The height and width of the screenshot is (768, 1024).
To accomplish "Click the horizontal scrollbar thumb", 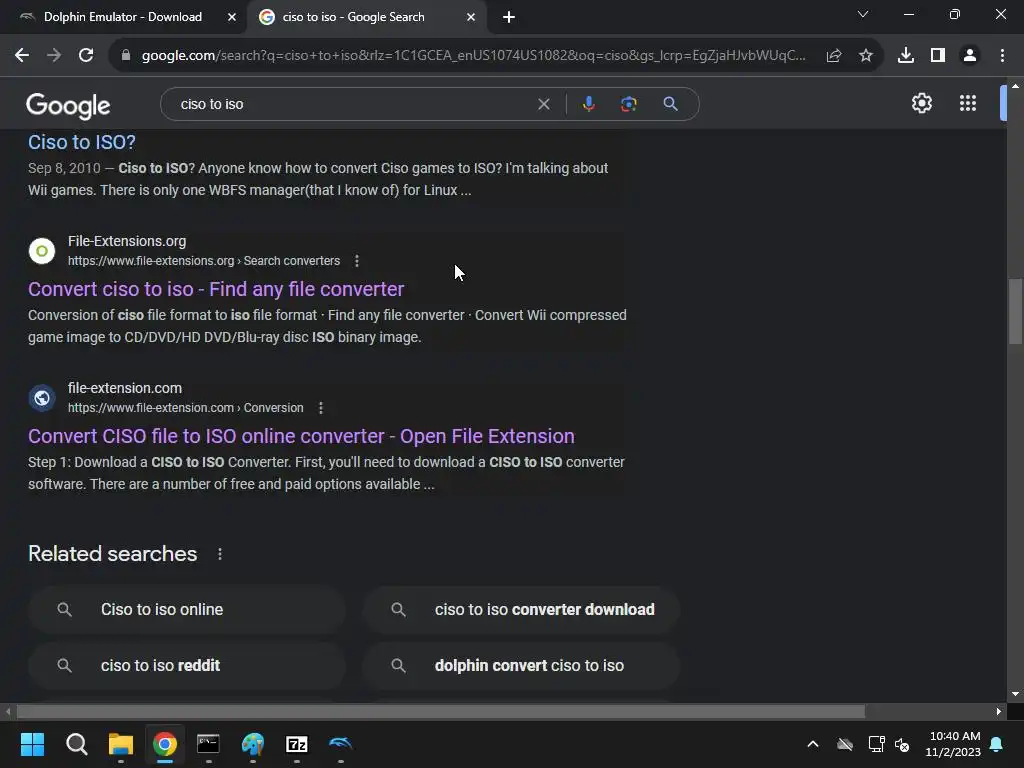I will click(x=441, y=711).
